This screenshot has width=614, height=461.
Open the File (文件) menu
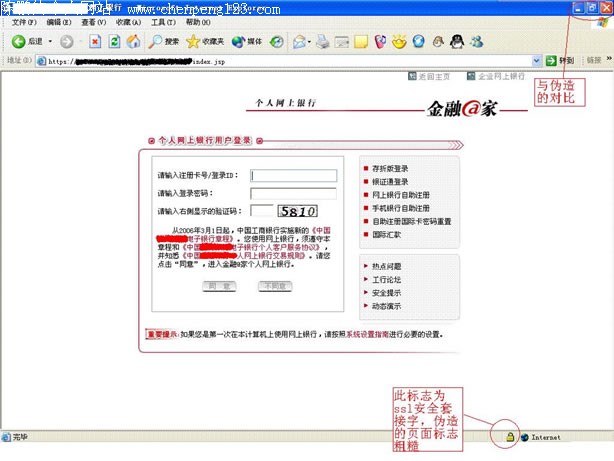(x=23, y=21)
